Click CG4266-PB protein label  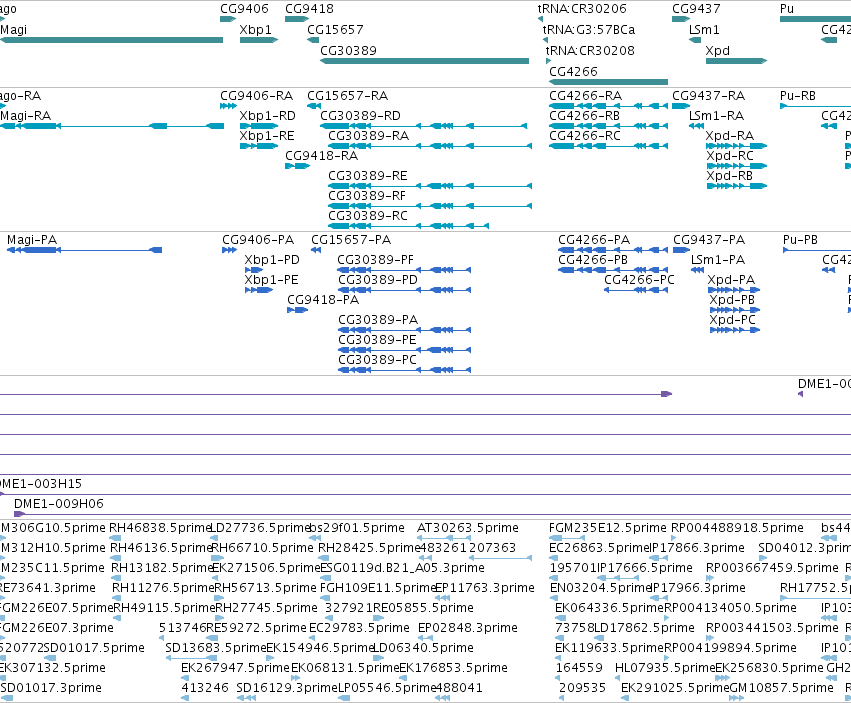point(593,259)
